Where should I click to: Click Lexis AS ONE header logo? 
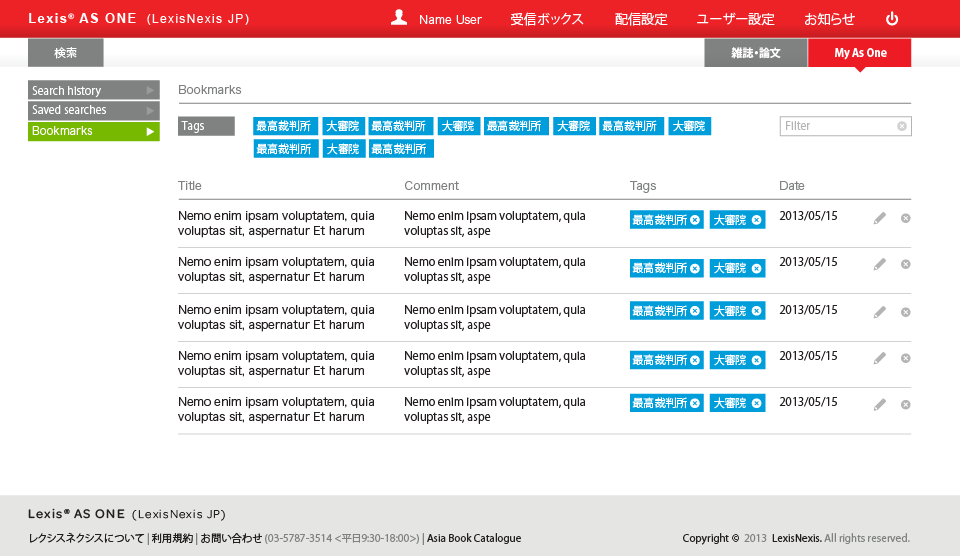click(x=139, y=18)
